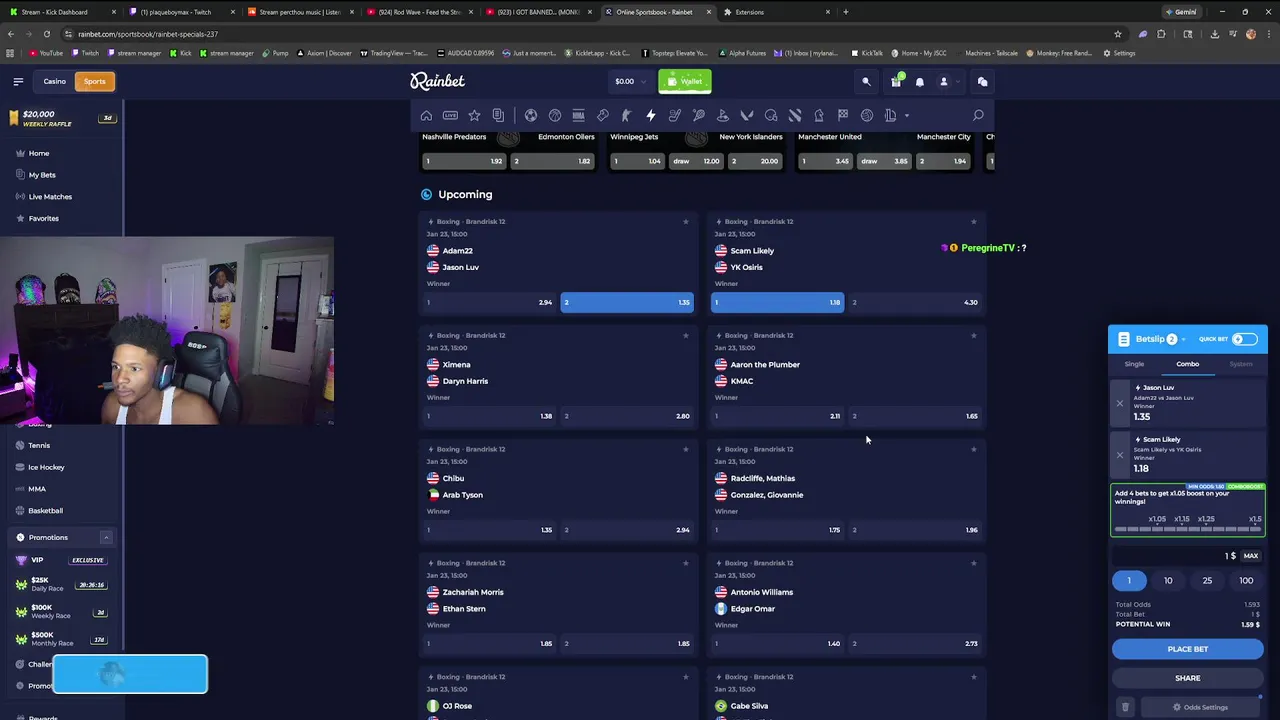
Task: Open Odds Settings
Action: pos(1200,707)
